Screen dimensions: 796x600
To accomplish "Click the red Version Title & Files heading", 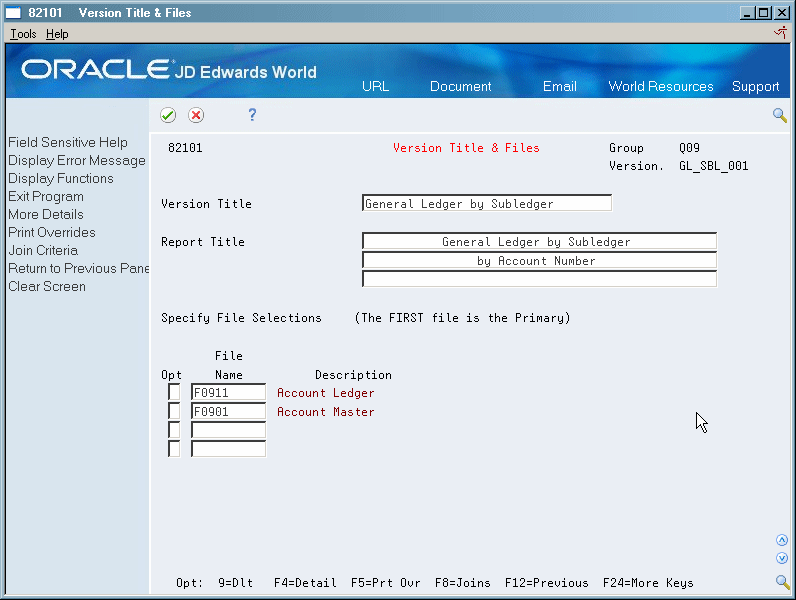I will coord(466,148).
